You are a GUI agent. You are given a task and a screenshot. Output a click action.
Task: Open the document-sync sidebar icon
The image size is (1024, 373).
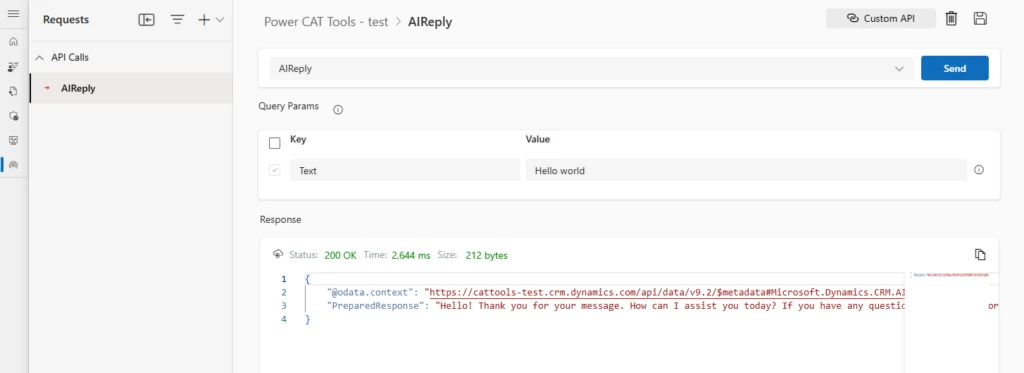(x=13, y=91)
